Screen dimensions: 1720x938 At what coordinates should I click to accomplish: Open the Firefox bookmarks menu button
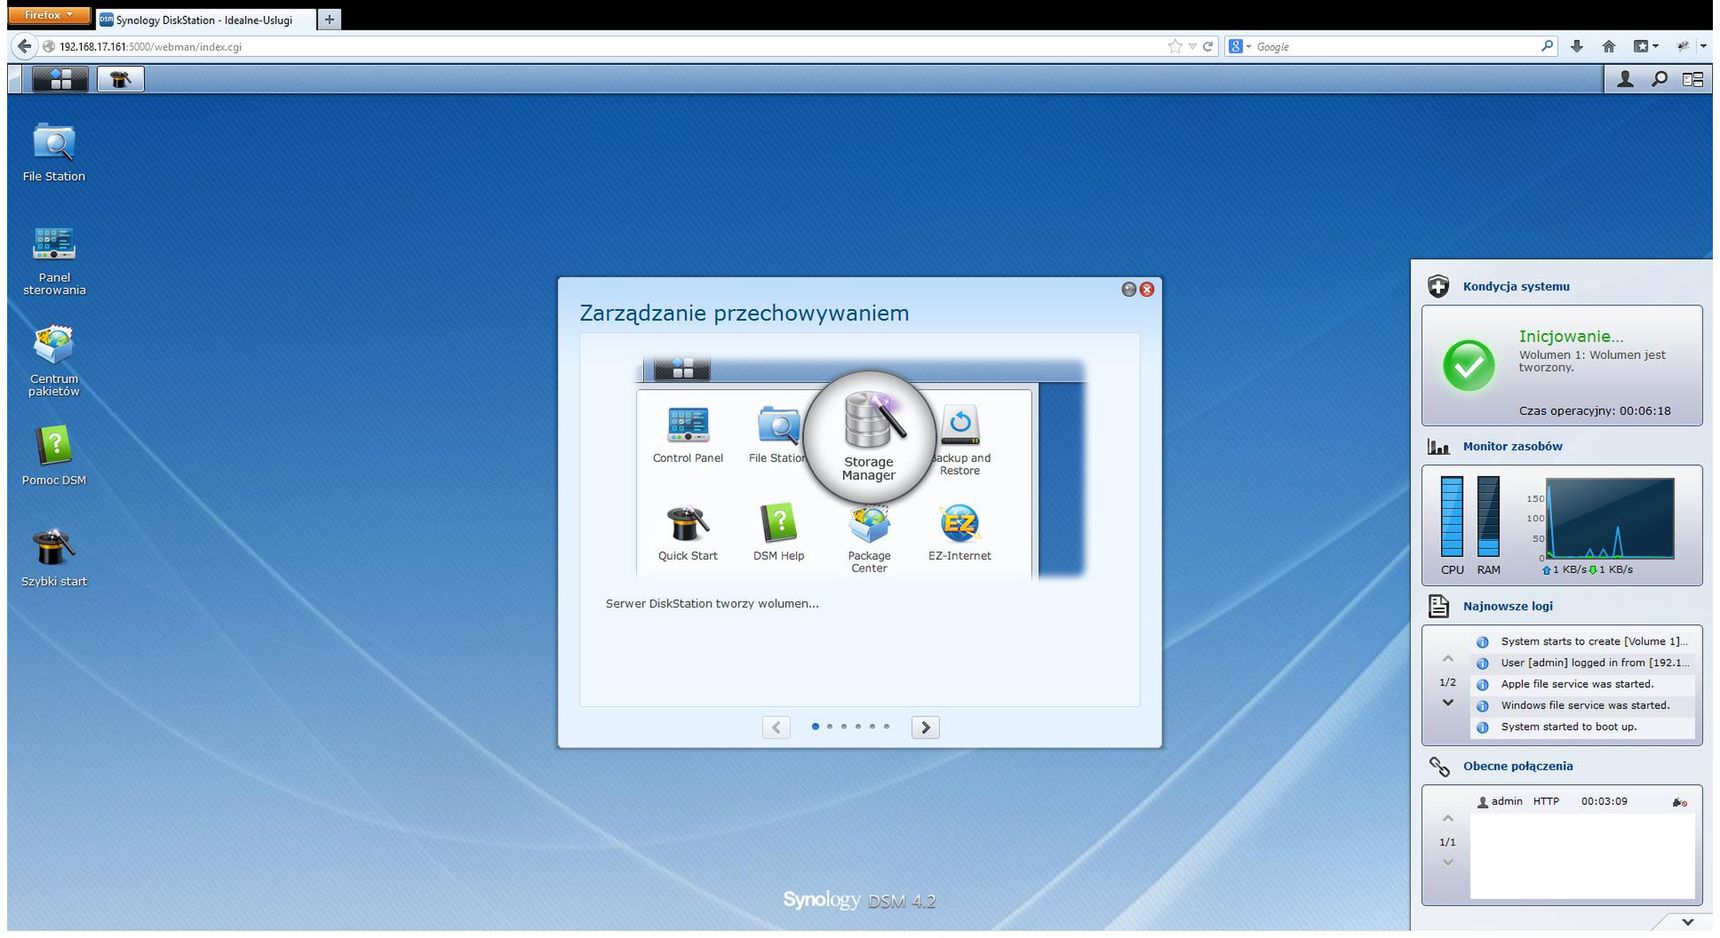[1645, 46]
